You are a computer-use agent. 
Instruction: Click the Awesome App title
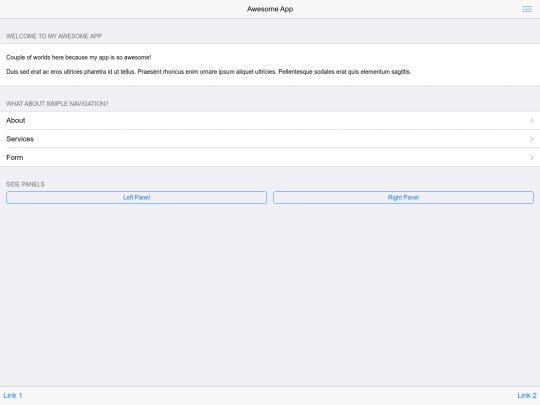point(270,9)
